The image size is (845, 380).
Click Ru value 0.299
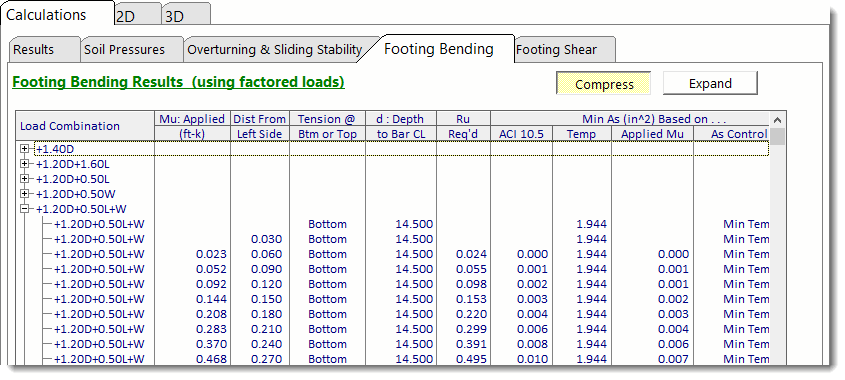click(472, 330)
